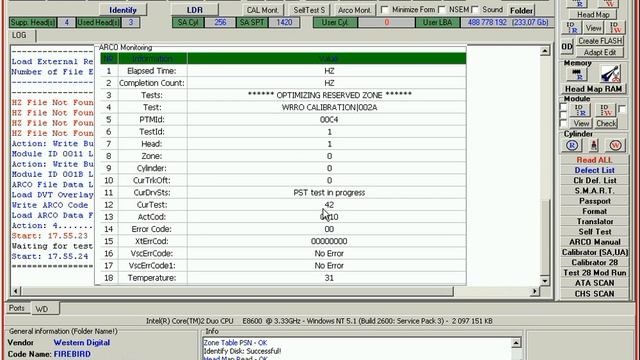
Task: Open the S.M.A.R.T. function
Action: tap(594, 191)
